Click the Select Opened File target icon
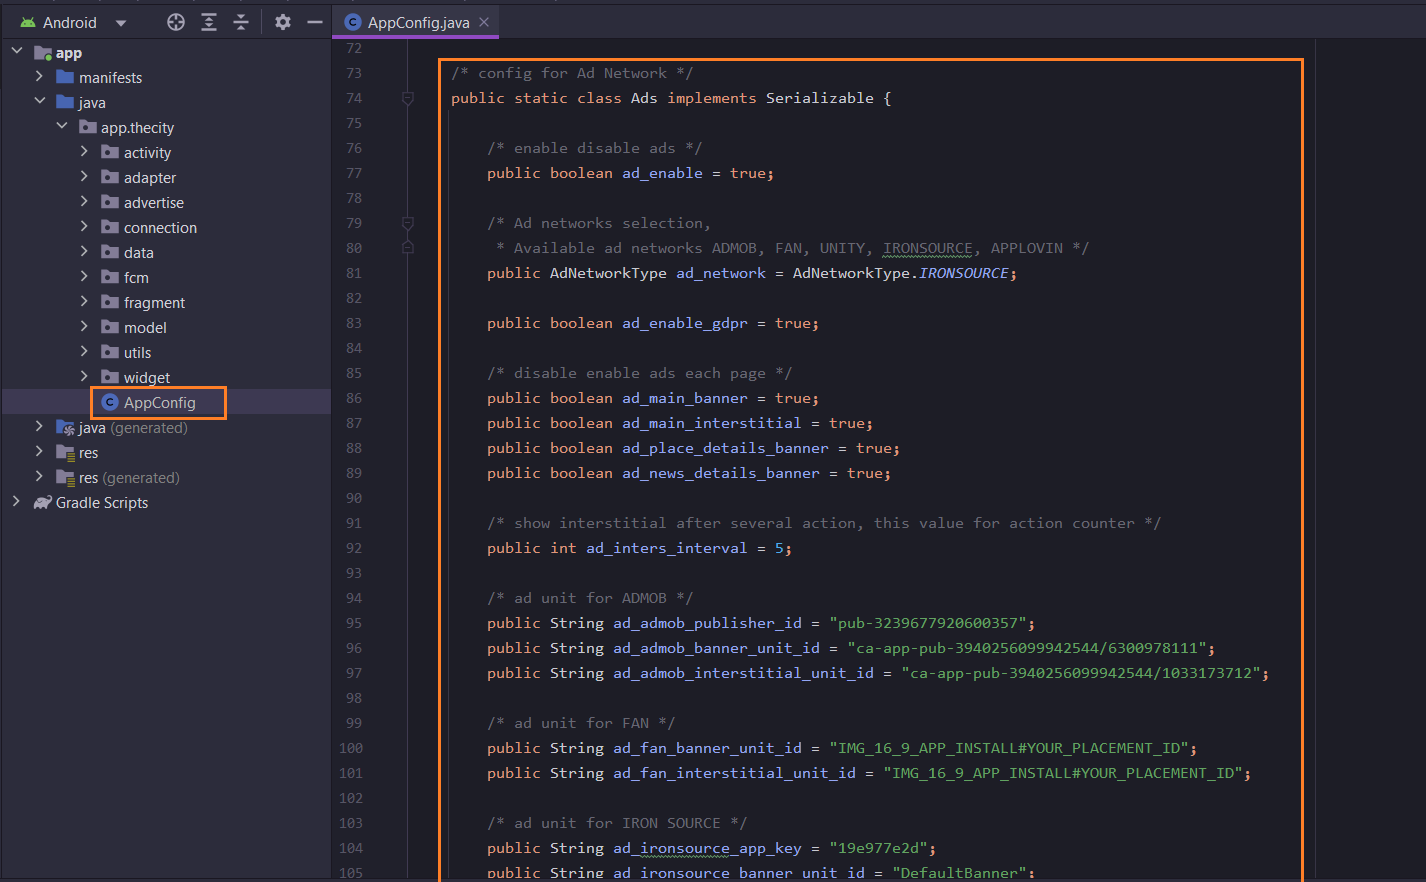 coord(176,22)
